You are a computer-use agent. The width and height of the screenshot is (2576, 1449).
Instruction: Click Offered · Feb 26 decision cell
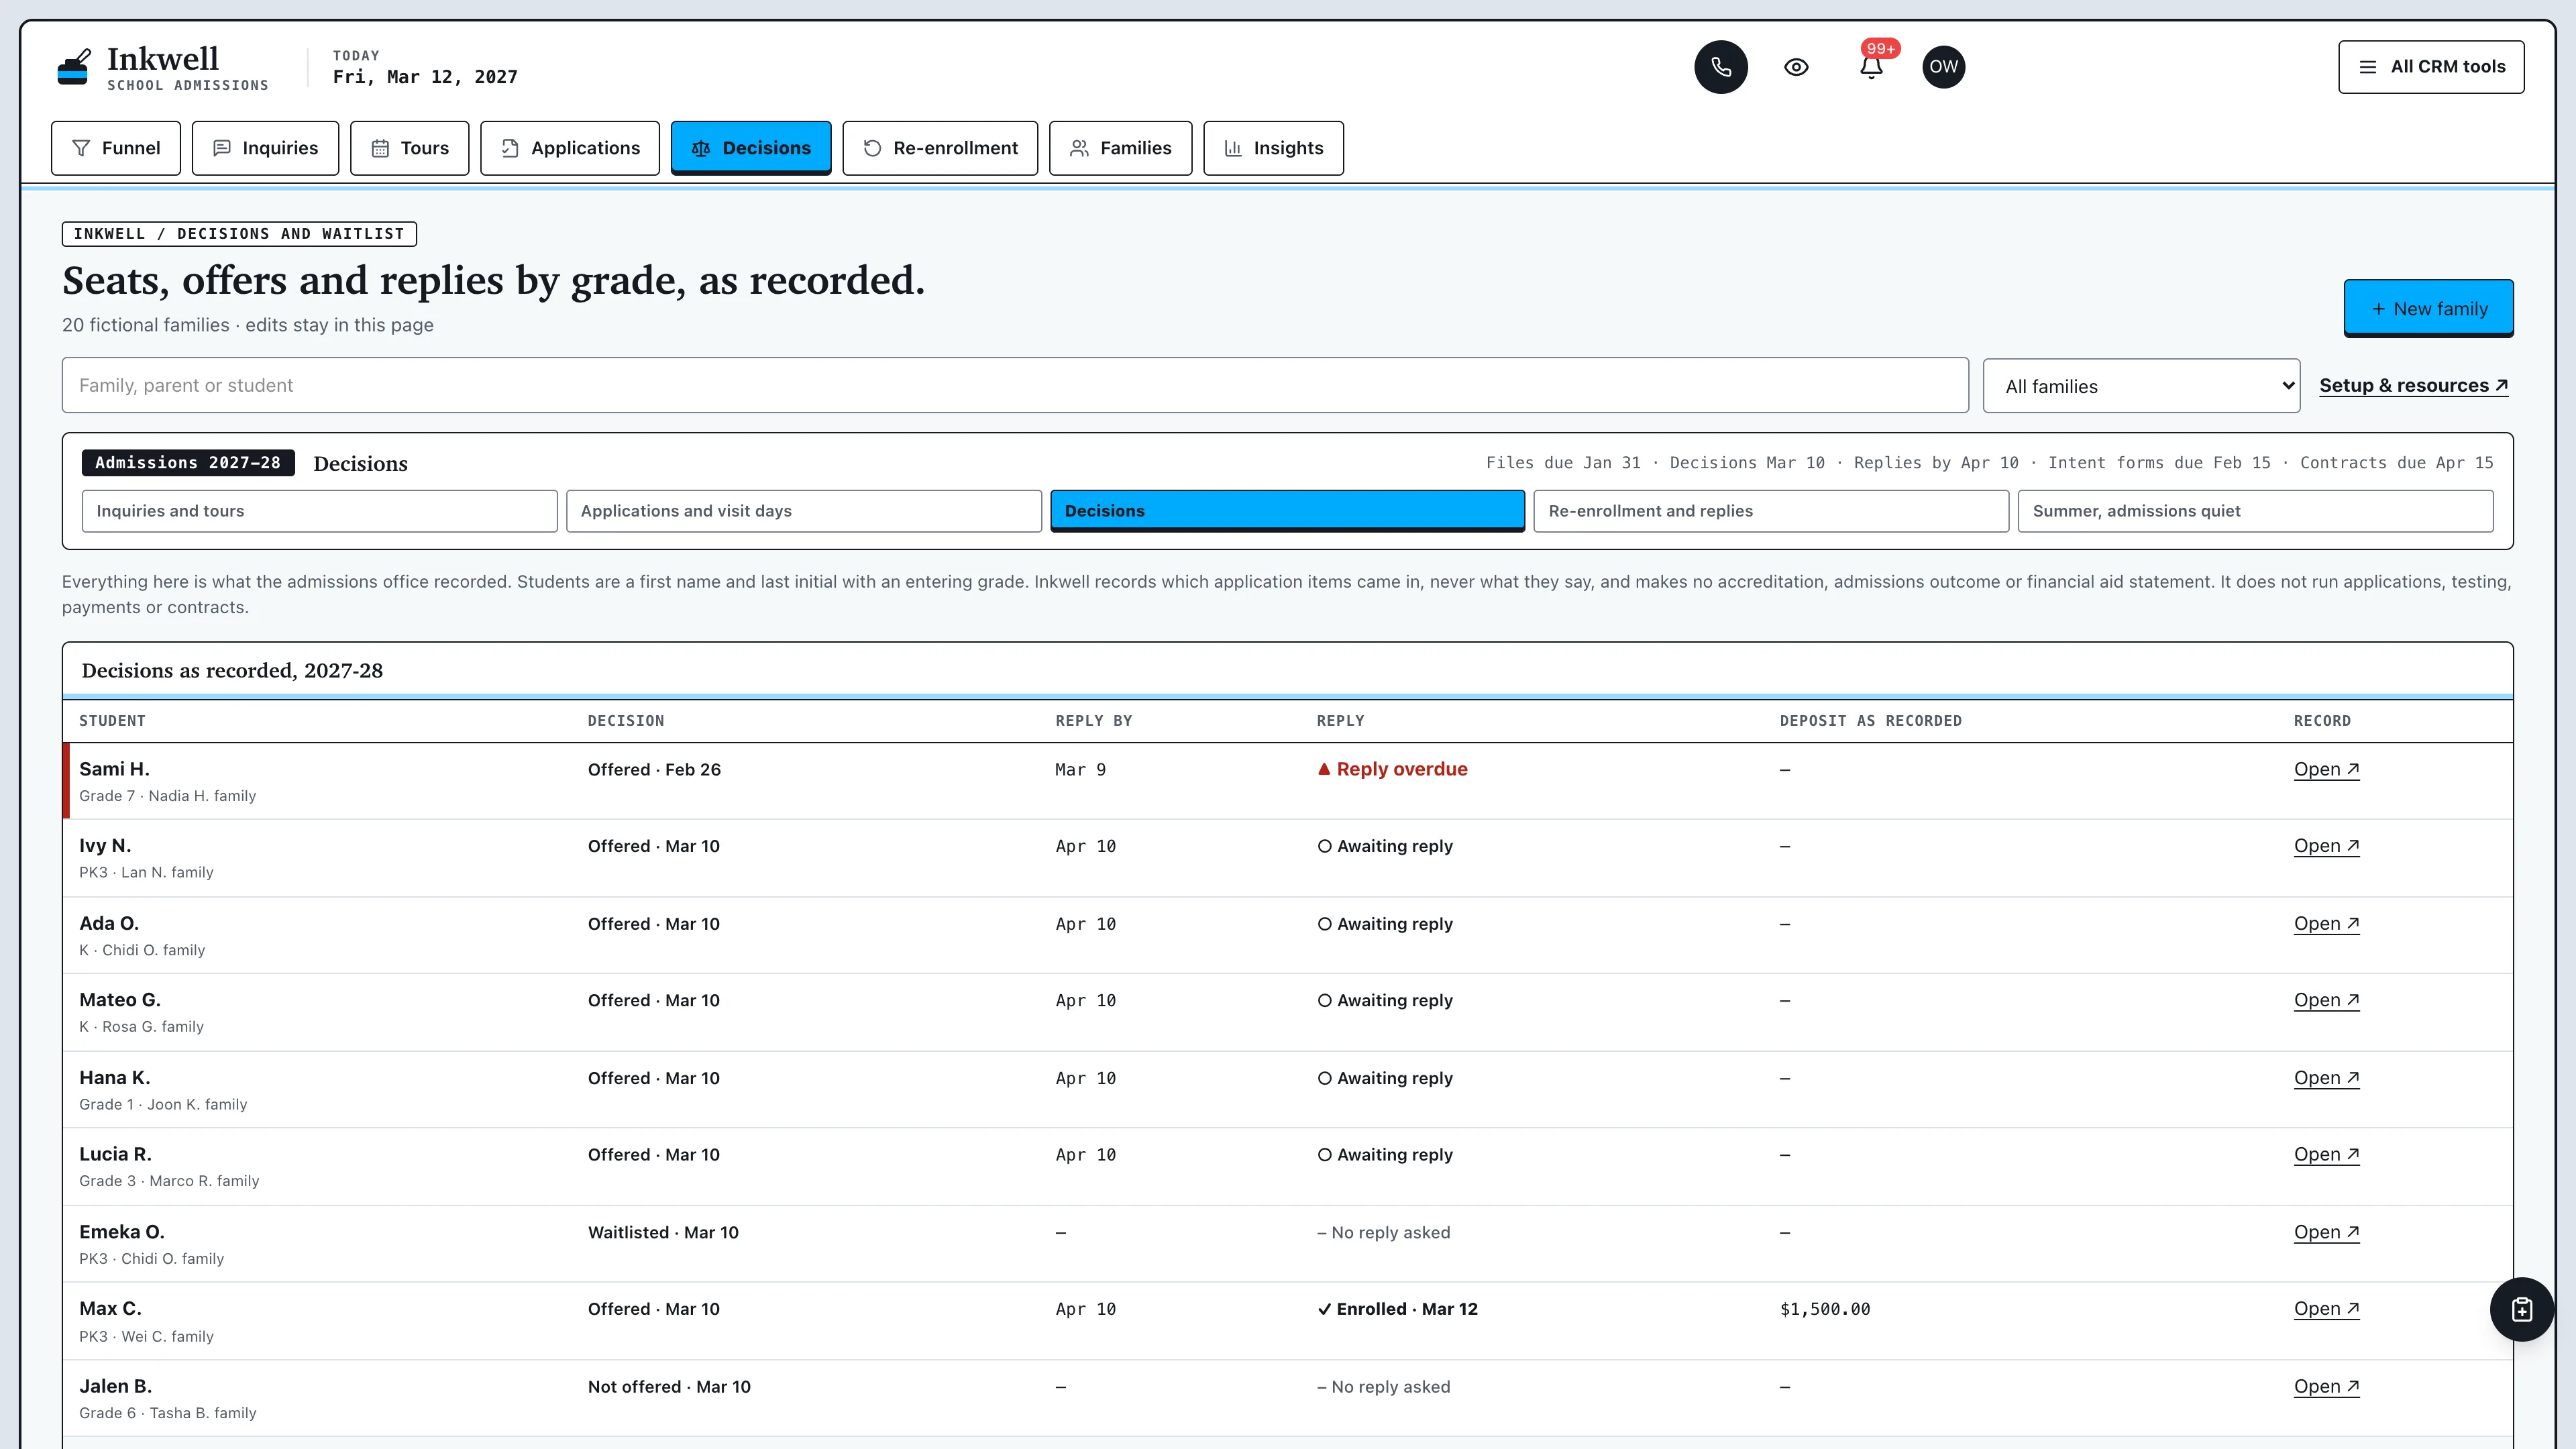pyautogui.click(x=654, y=769)
